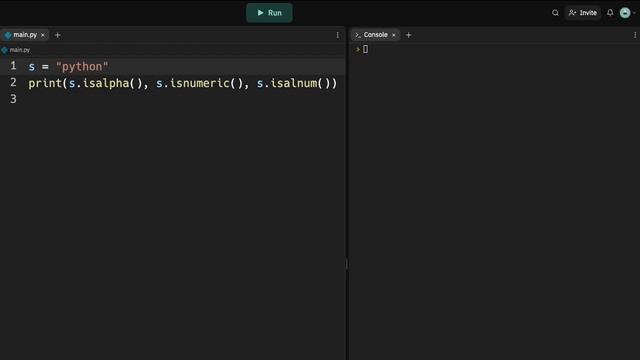Viewport: 640px width, 360px height.
Task: Click the terminal icon in Console tab
Action: click(358, 35)
